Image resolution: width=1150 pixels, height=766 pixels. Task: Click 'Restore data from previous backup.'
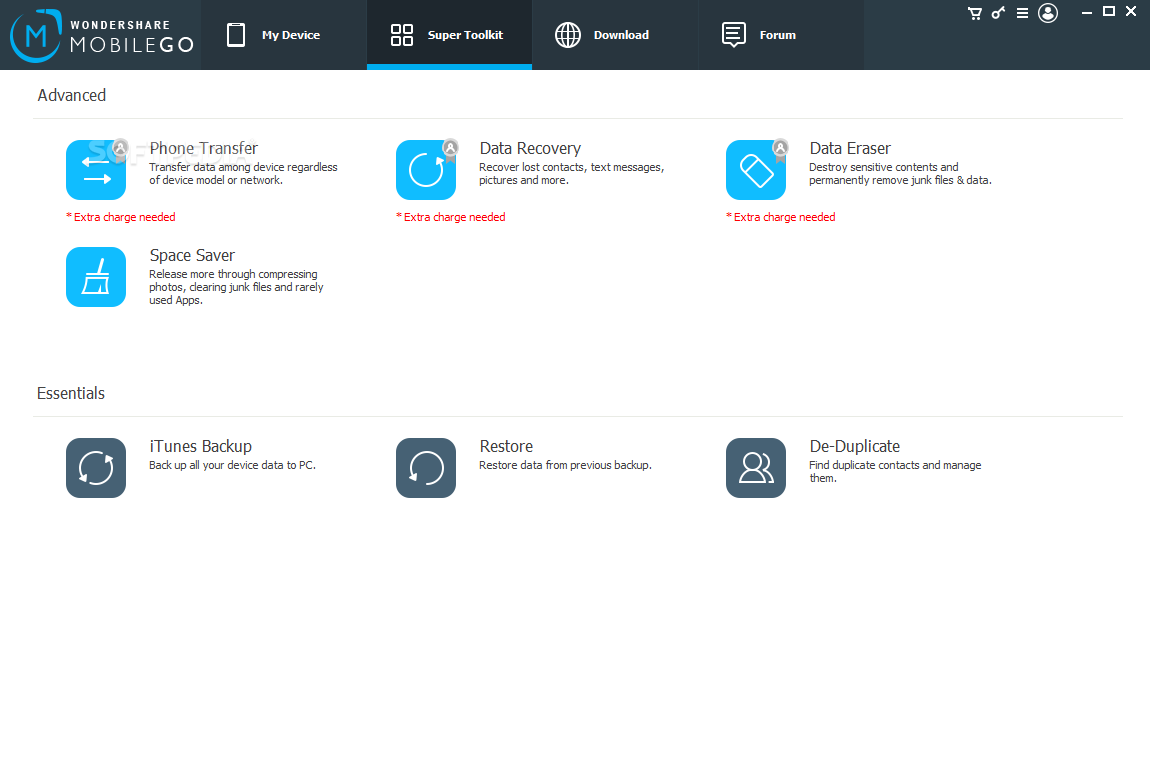pos(565,465)
